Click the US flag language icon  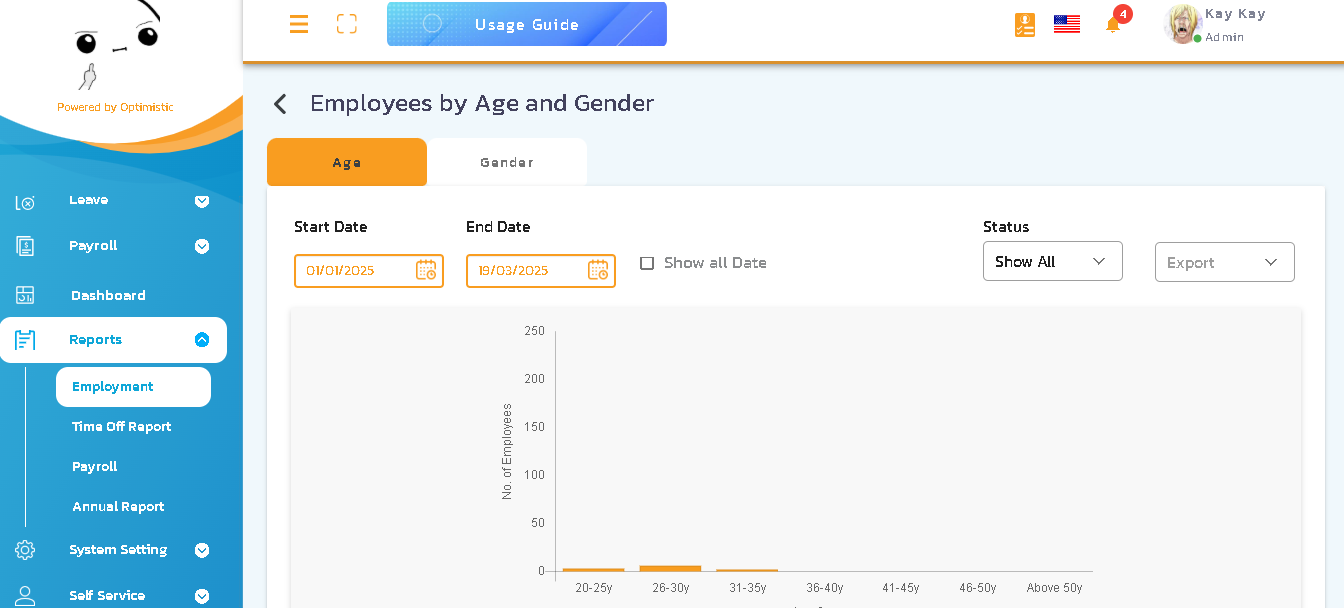click(x=1067, y=25)
